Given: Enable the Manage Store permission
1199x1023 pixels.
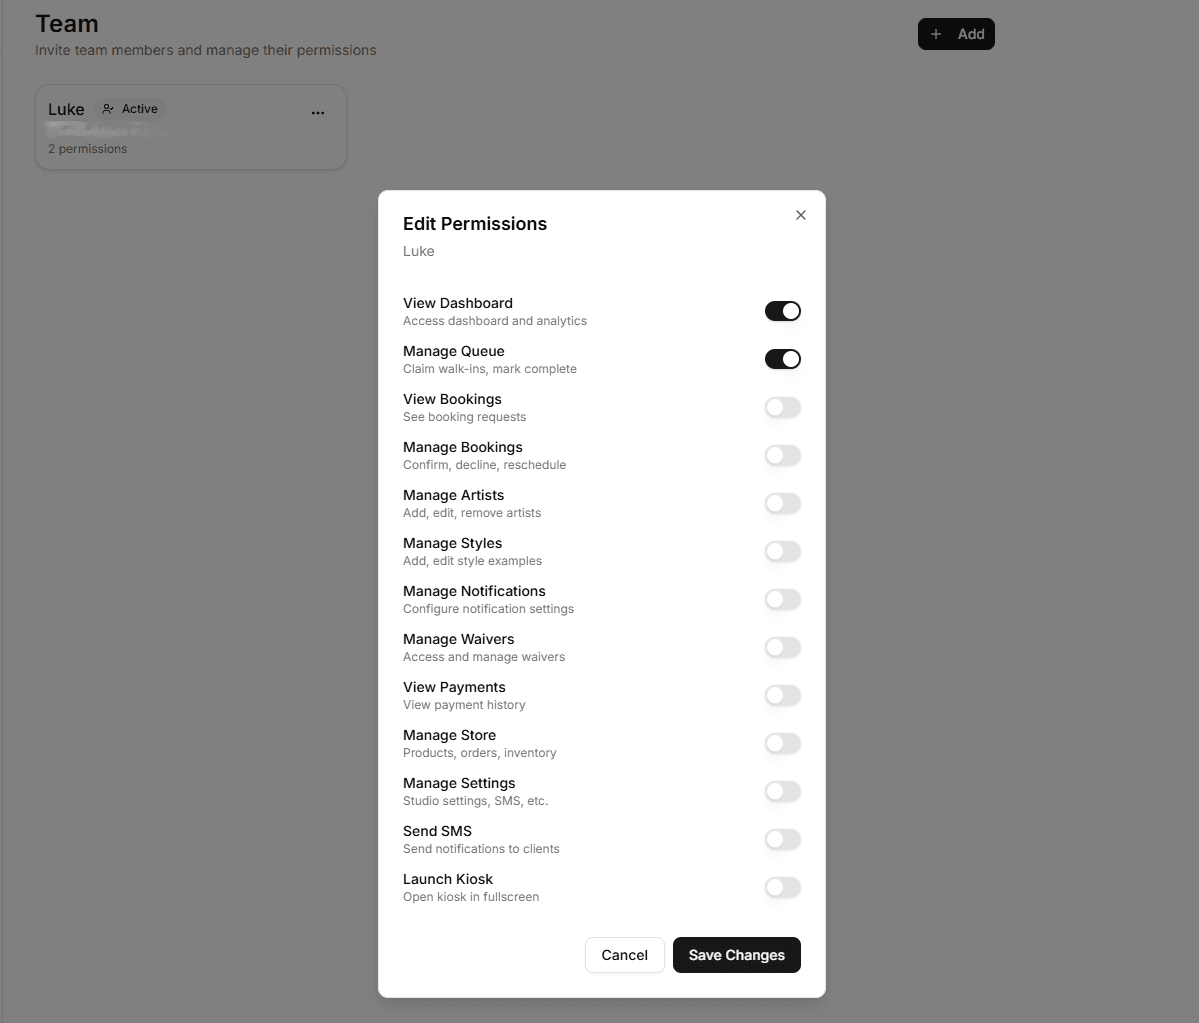Looking at the screenshot, I should (783, 743).
